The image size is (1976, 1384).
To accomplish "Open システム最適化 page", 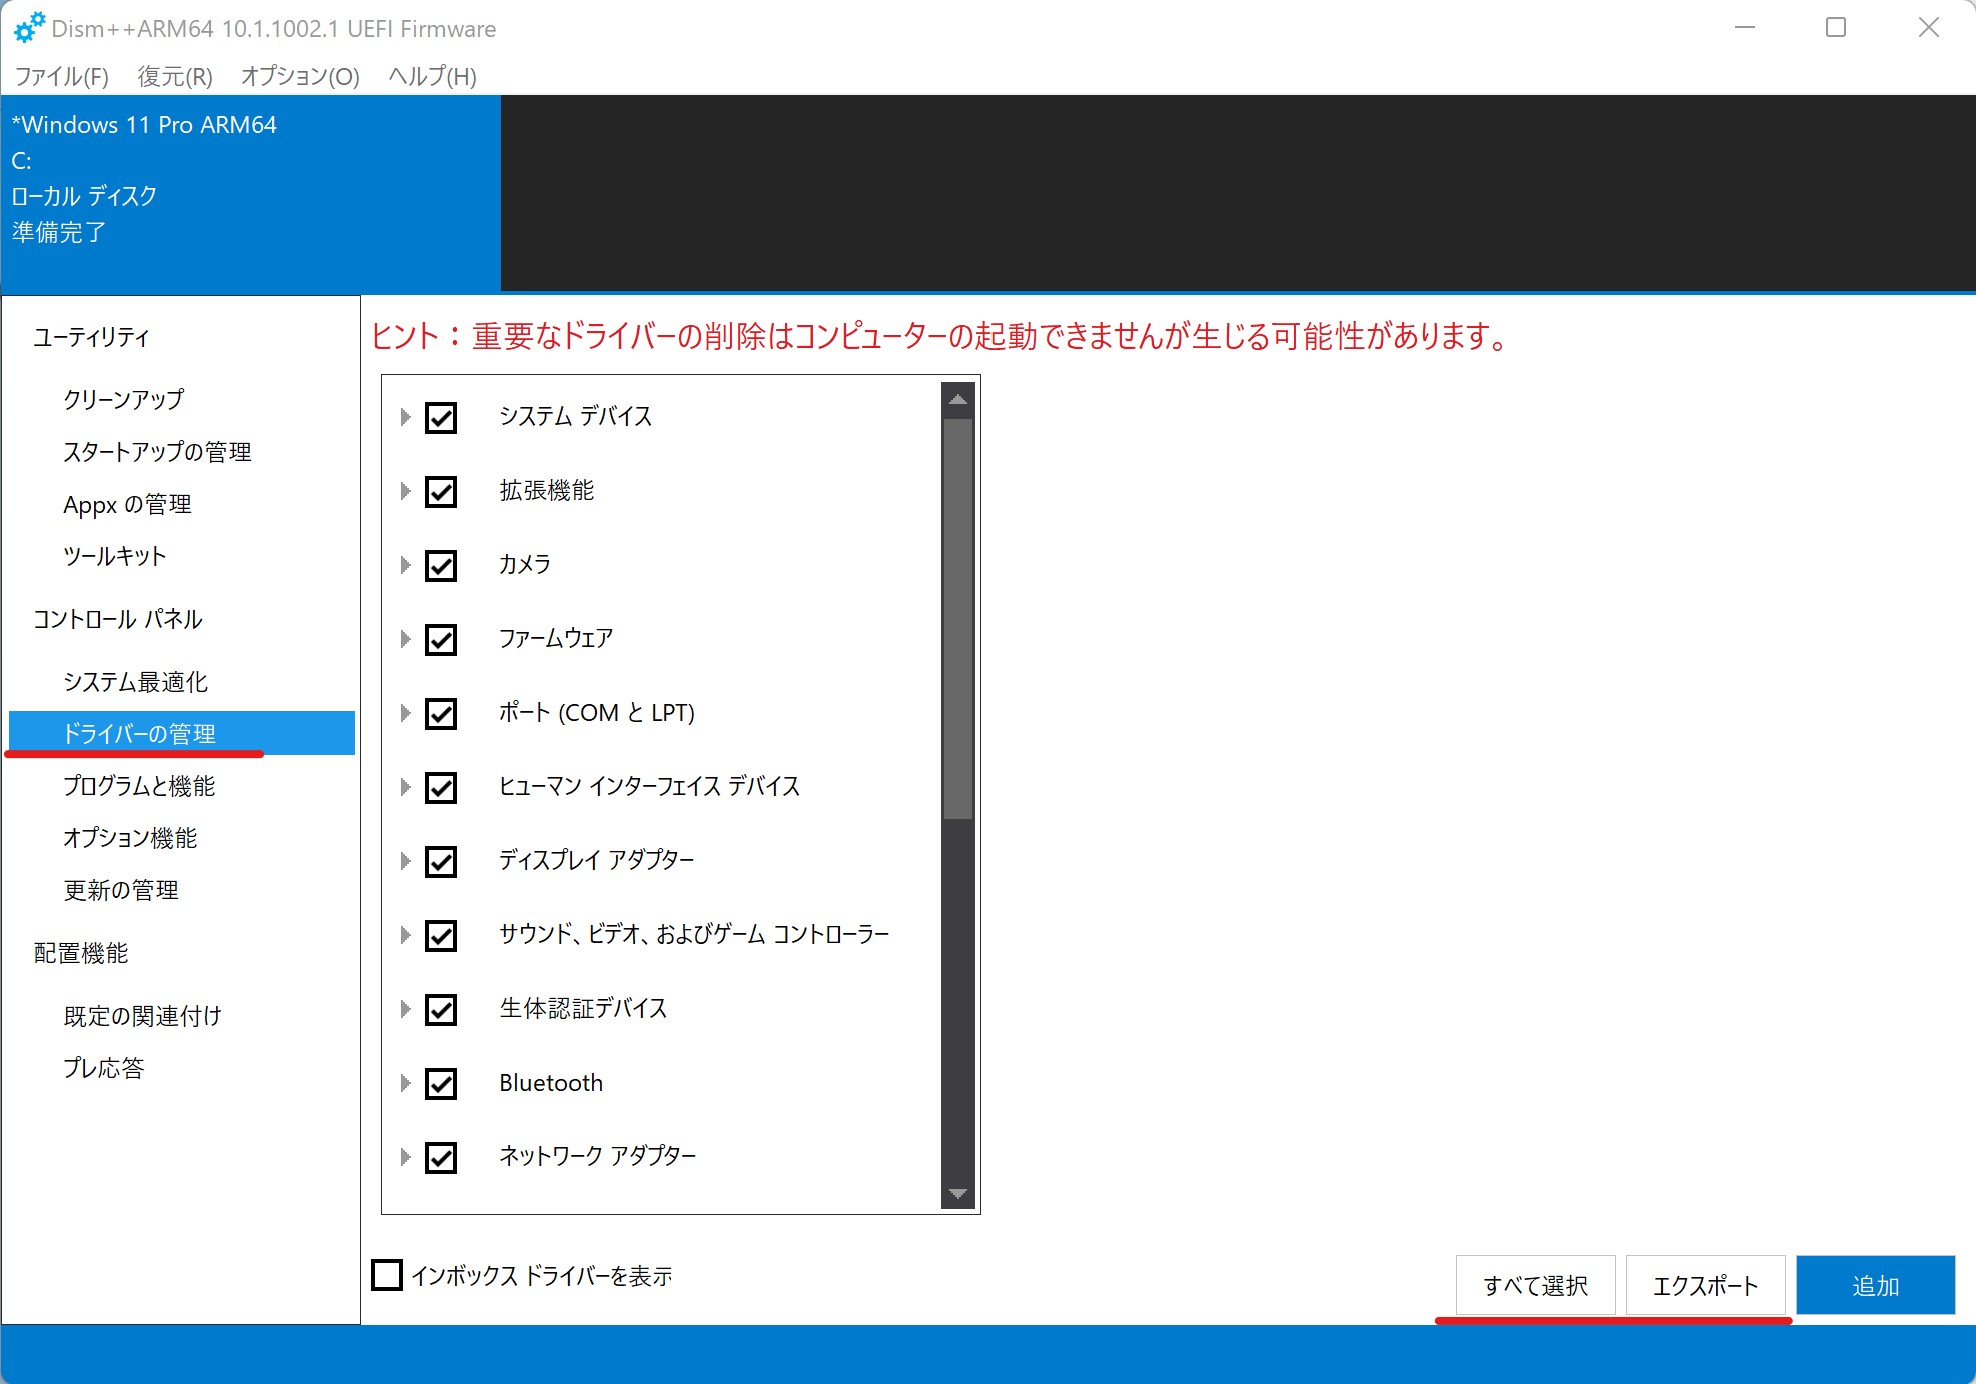I will click(x=136, y=682).
